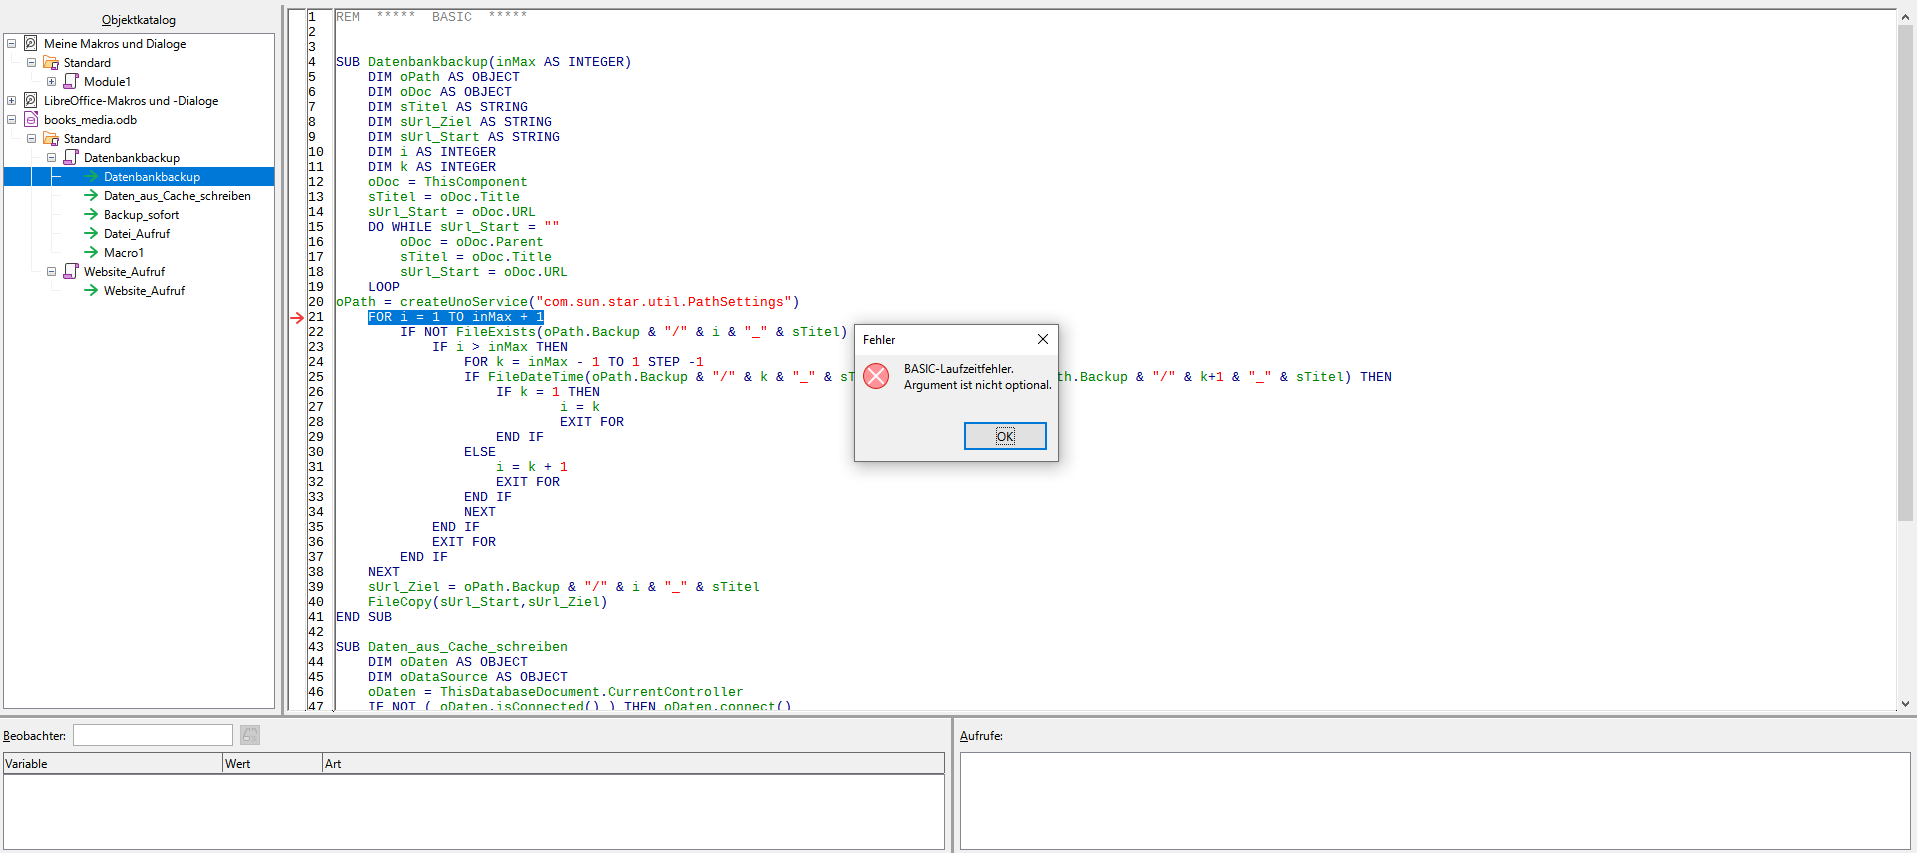
Task: Collapse the Meine Makros und Dialoge node
Action: point(12,44)
